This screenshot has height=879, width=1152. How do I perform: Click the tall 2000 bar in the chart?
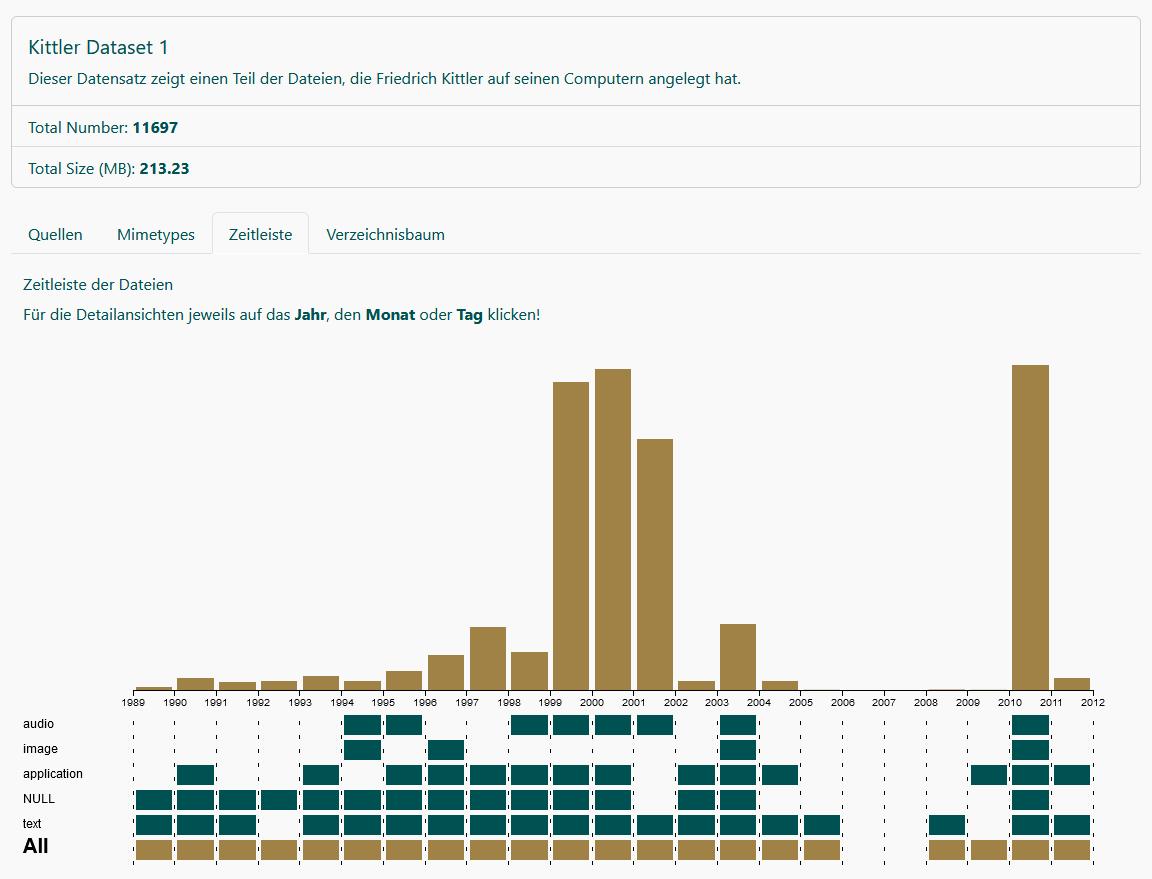click(x=613, y=529)
